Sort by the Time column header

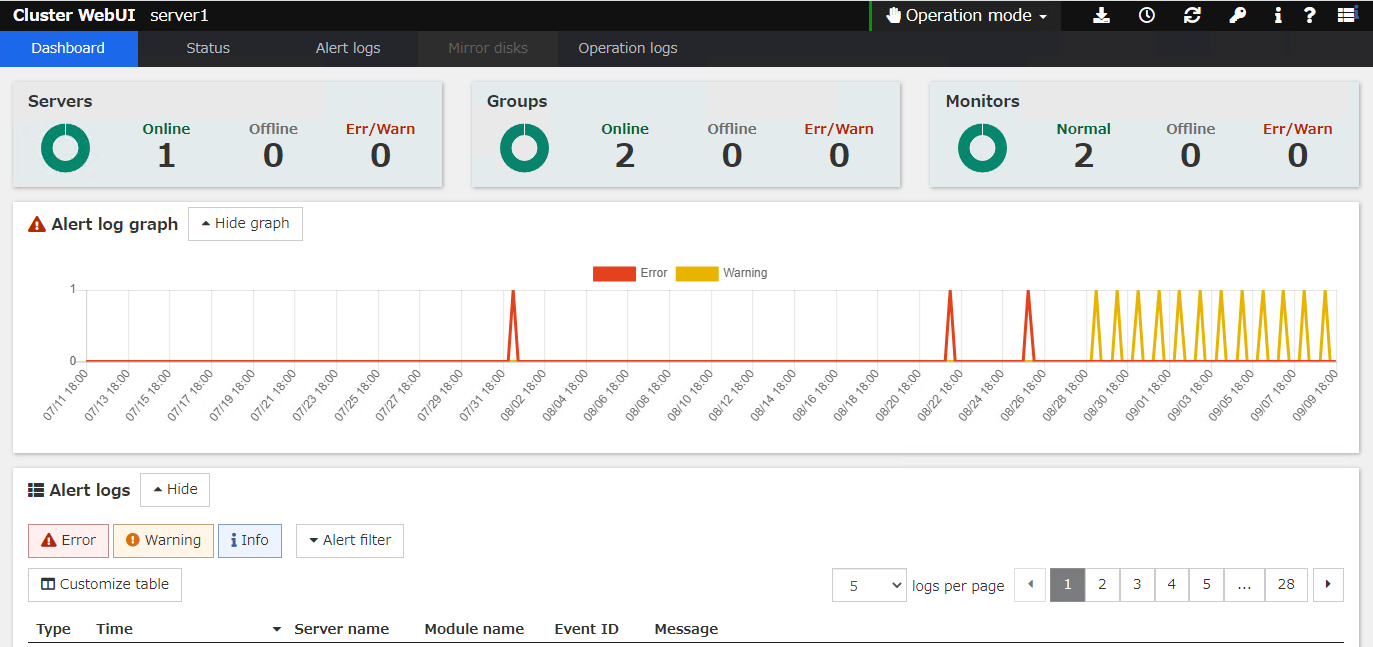point(114,629)
